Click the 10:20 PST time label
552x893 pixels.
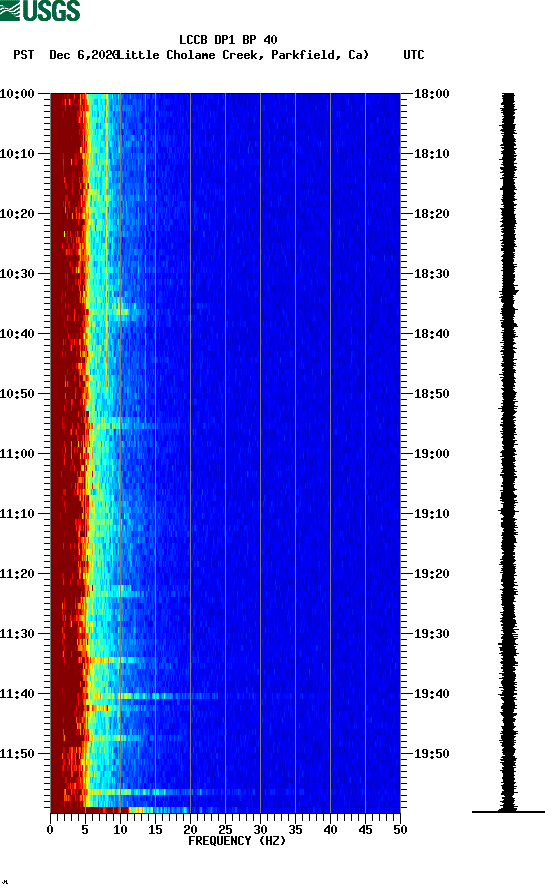[17, 214]
